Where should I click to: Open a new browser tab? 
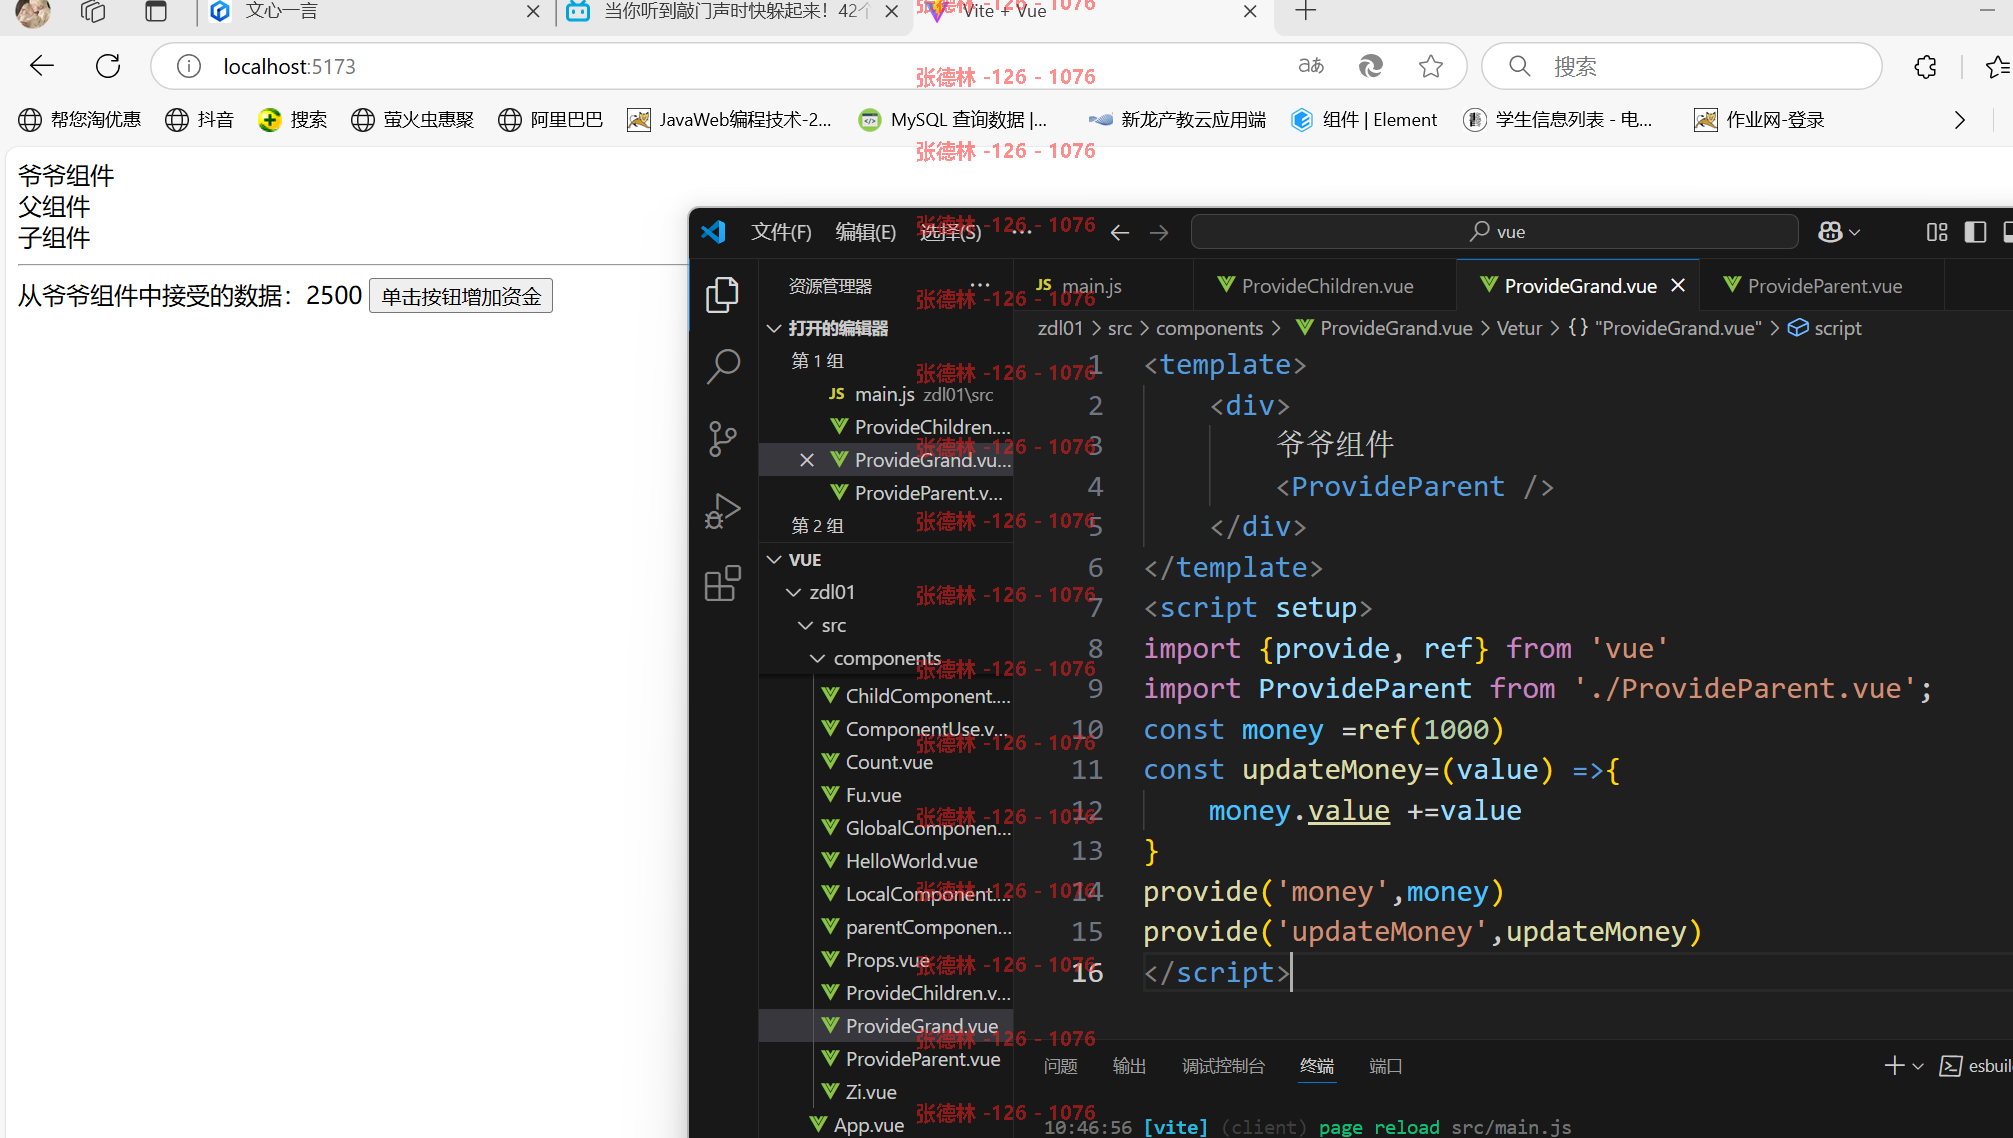click(1305, 11)
